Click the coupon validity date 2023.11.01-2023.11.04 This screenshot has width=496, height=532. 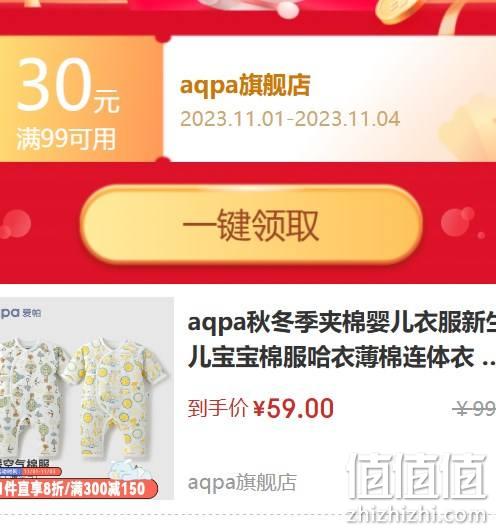tap(290, 119)
